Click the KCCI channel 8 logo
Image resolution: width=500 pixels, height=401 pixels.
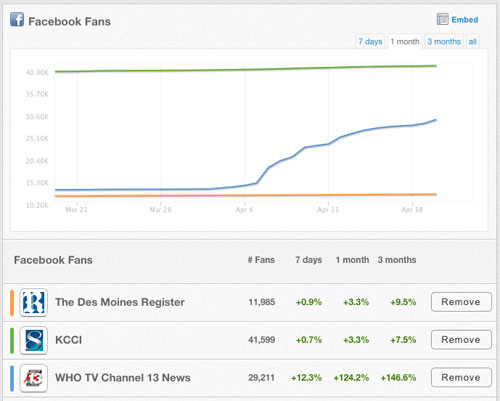(33, 340)
